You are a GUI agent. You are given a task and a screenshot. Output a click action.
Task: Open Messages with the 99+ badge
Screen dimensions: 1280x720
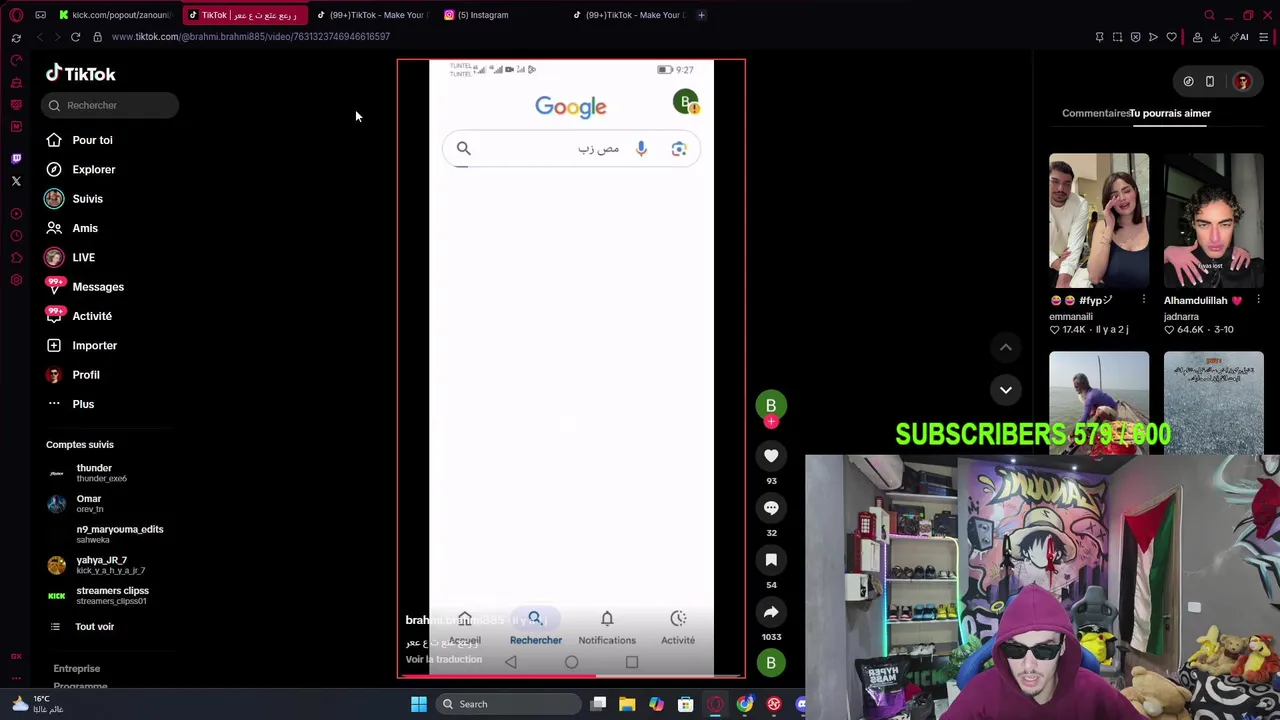click(x=85, y=287)
